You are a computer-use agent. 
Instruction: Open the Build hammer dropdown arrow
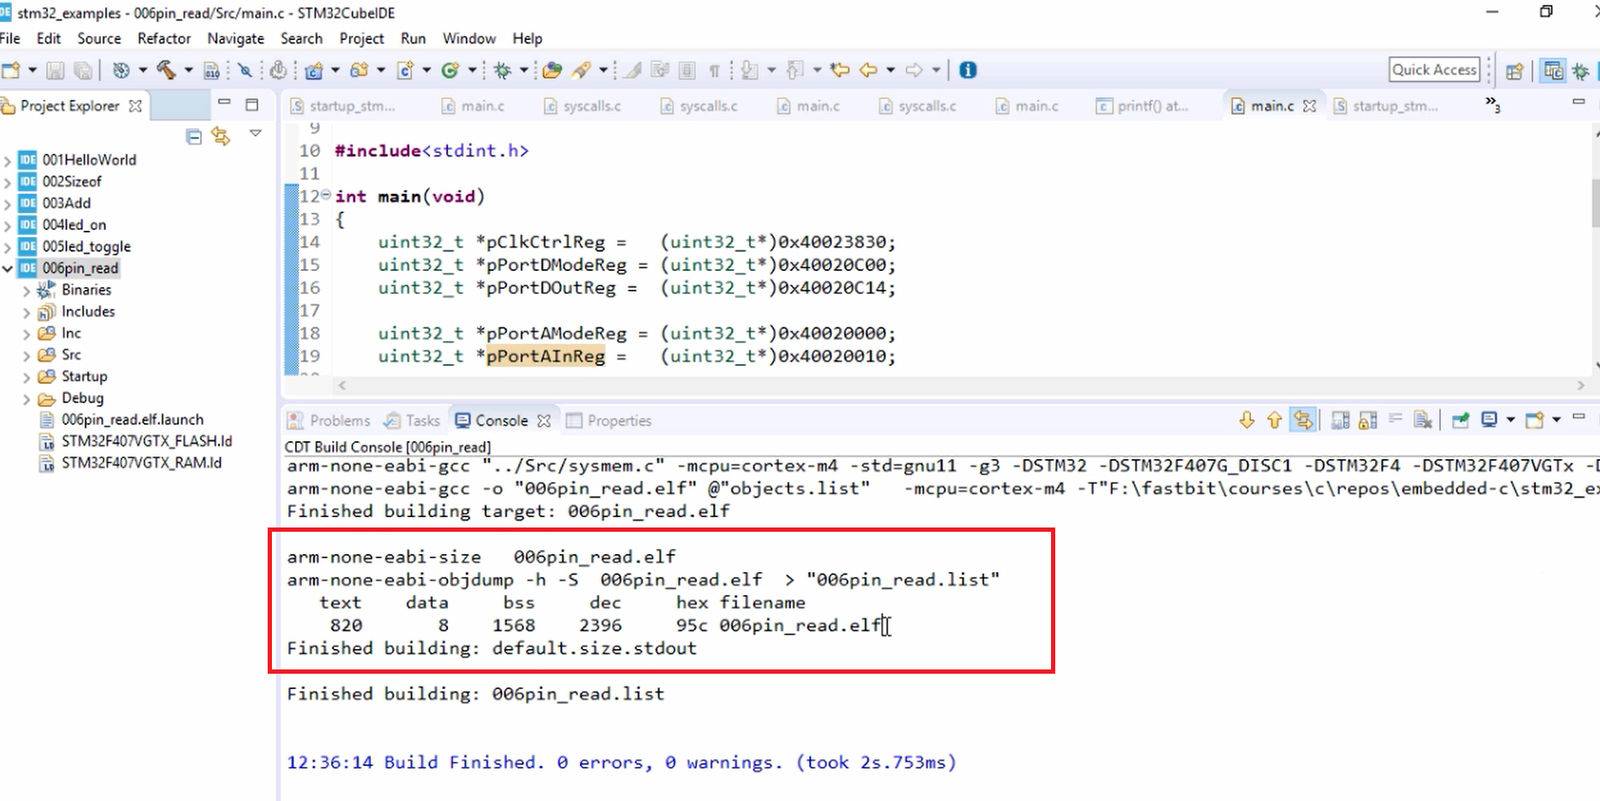(x=188, y=70)
